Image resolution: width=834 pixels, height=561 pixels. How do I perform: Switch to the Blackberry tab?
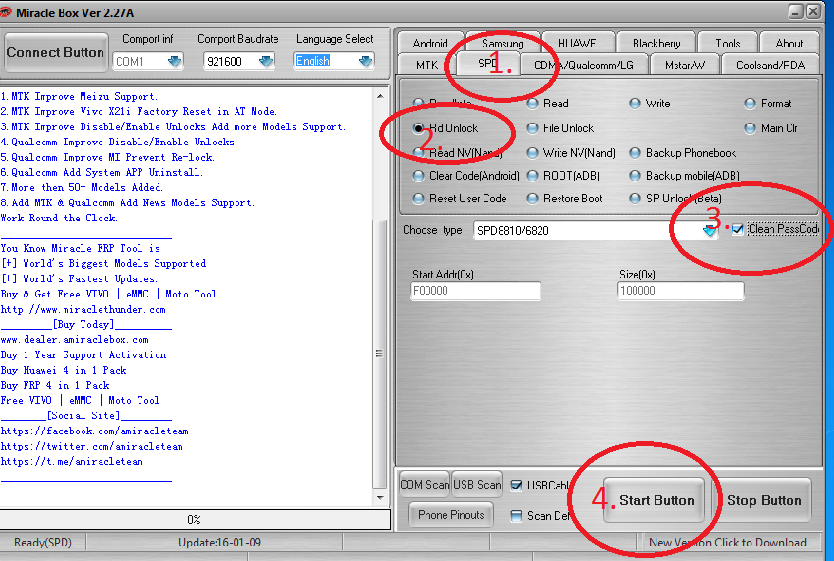[x=656, y=43]
